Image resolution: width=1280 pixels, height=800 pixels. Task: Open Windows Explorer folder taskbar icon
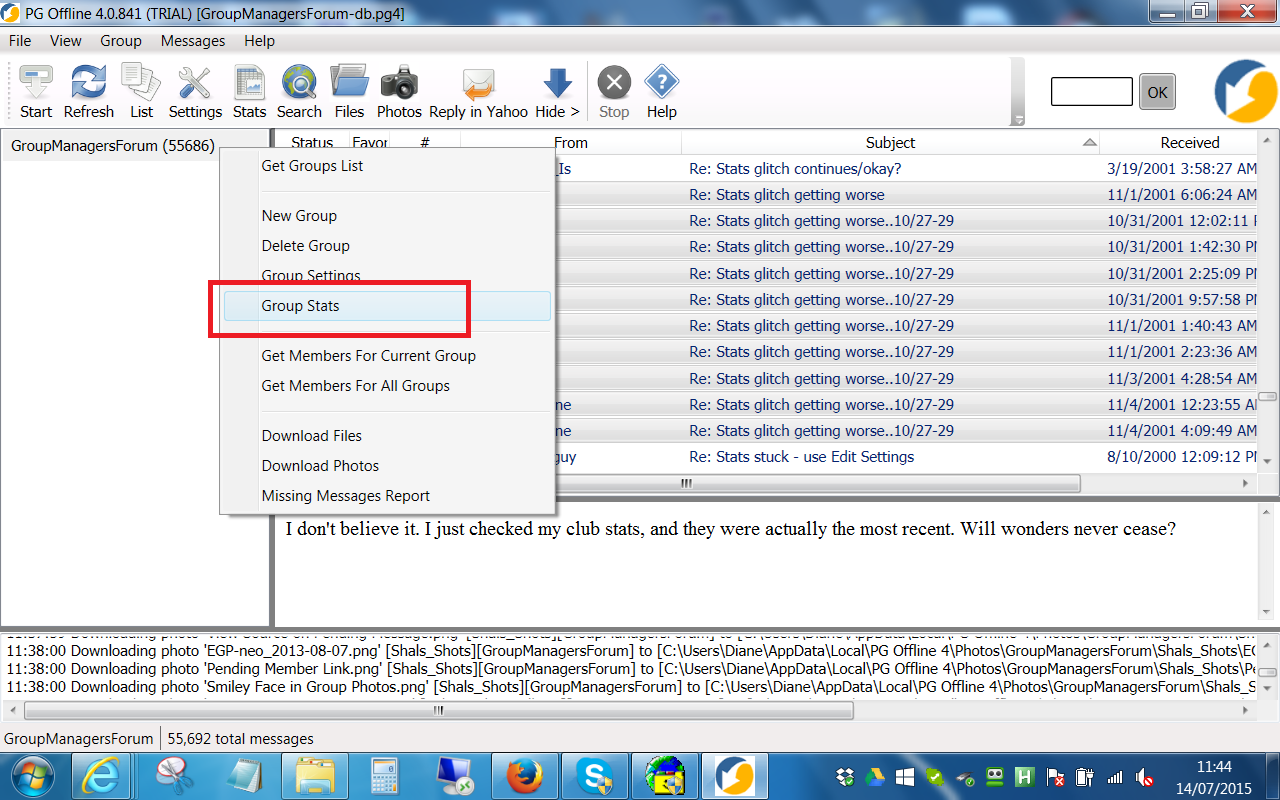coord(315,776)
